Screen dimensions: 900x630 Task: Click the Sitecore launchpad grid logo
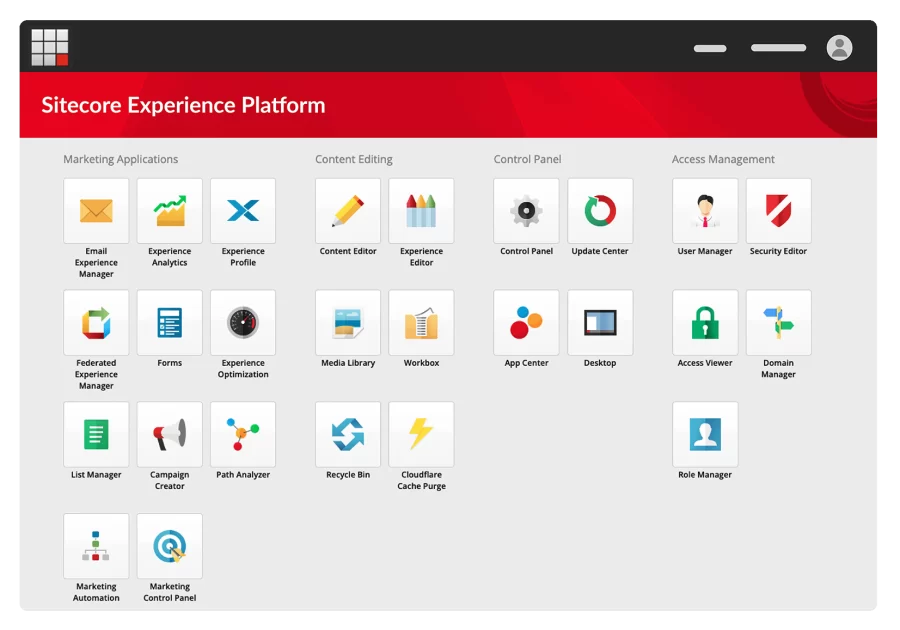50,47
